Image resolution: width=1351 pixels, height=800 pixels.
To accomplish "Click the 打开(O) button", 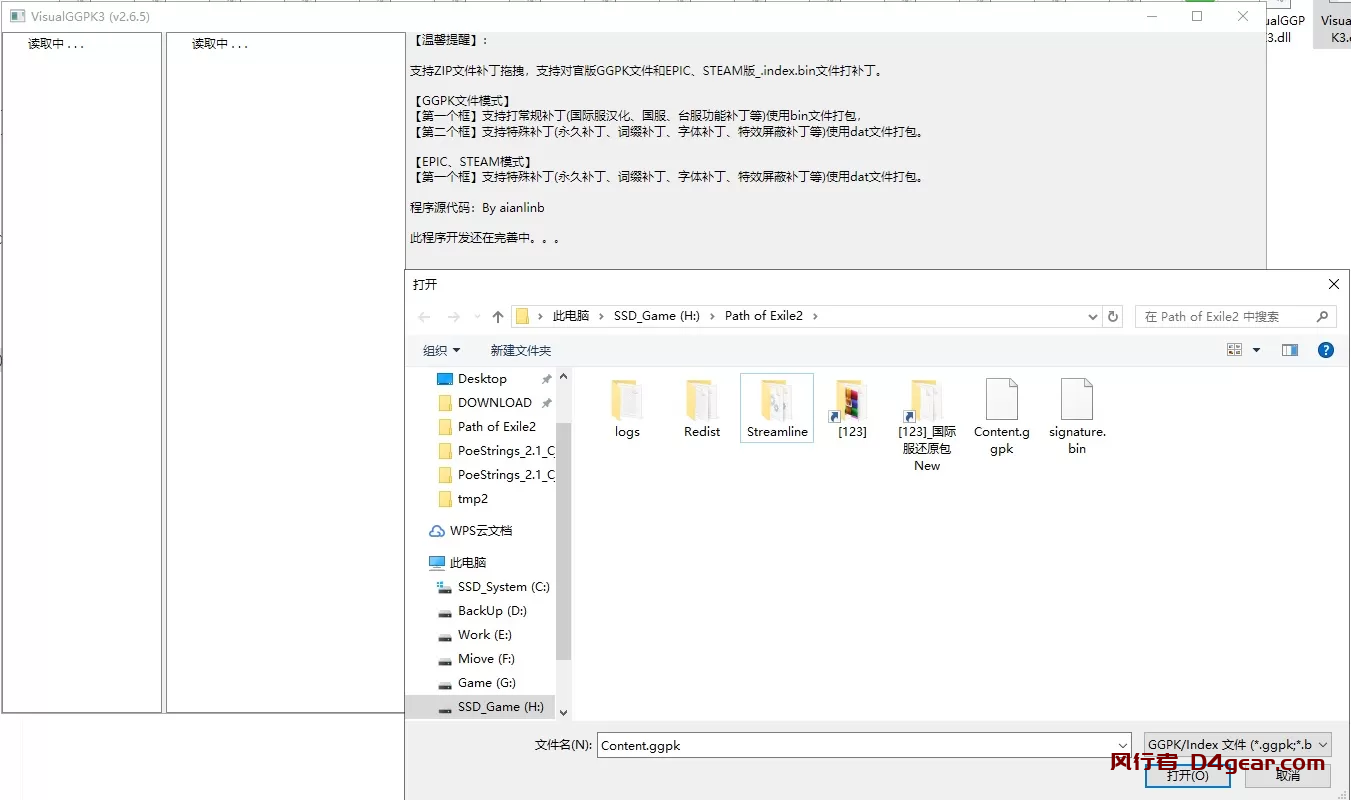I will [x=1187, y=775].
